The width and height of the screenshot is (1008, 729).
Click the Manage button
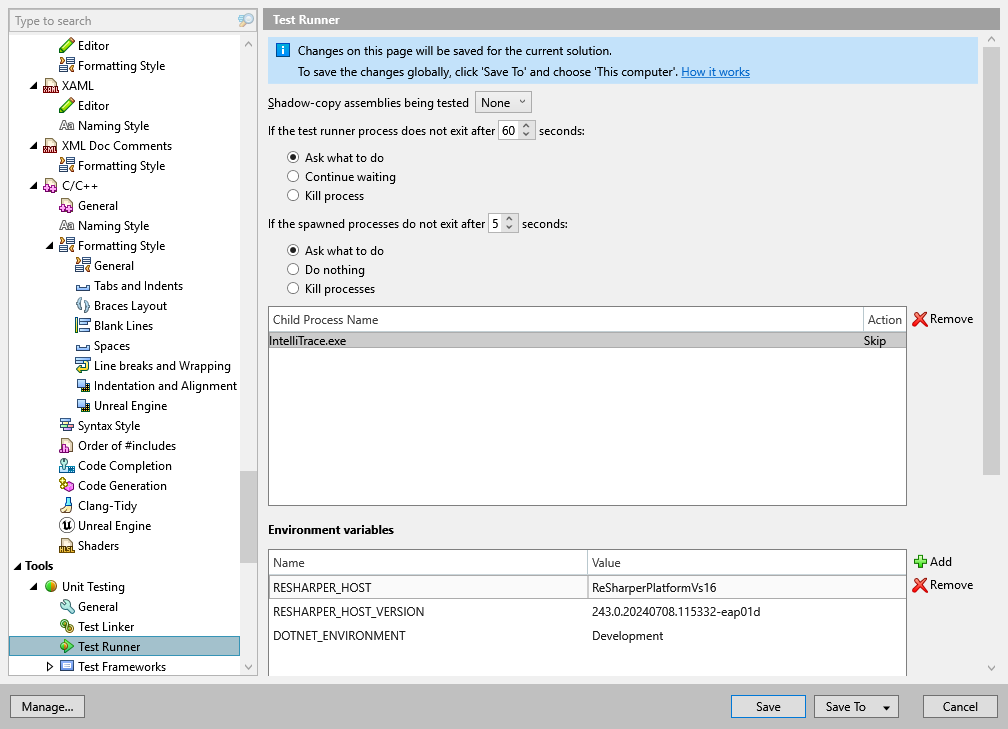[x=47, y=706]
